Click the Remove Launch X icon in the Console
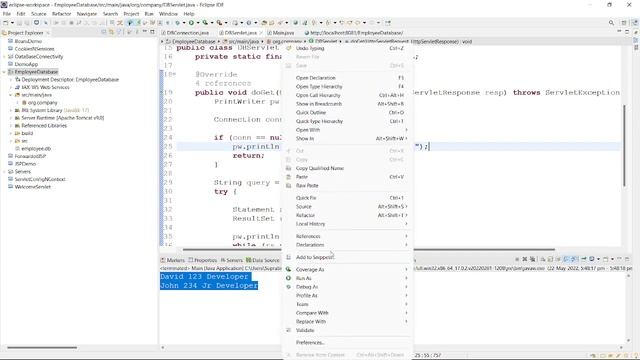The image size is (640, 360). pyautogui.click(x=525, y=259)
